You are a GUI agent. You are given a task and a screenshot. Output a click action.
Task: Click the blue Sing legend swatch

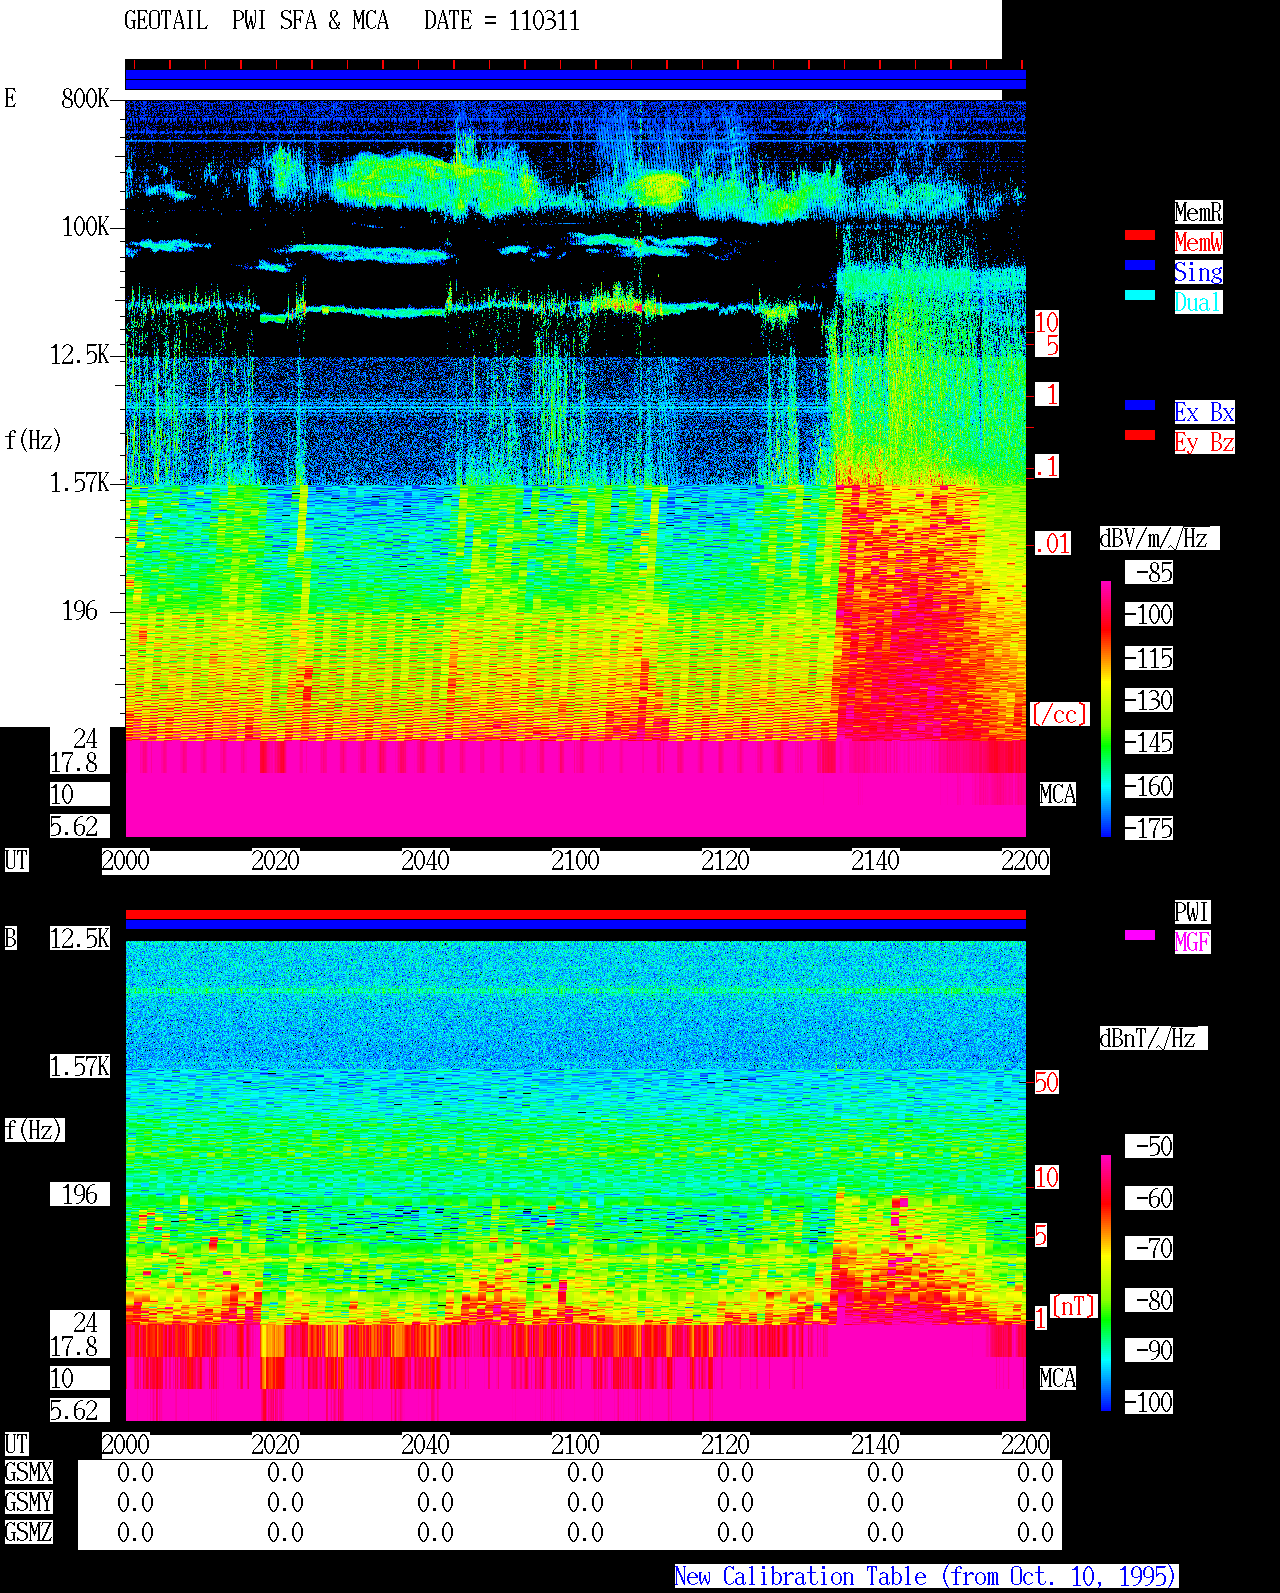pos(1140,265)
